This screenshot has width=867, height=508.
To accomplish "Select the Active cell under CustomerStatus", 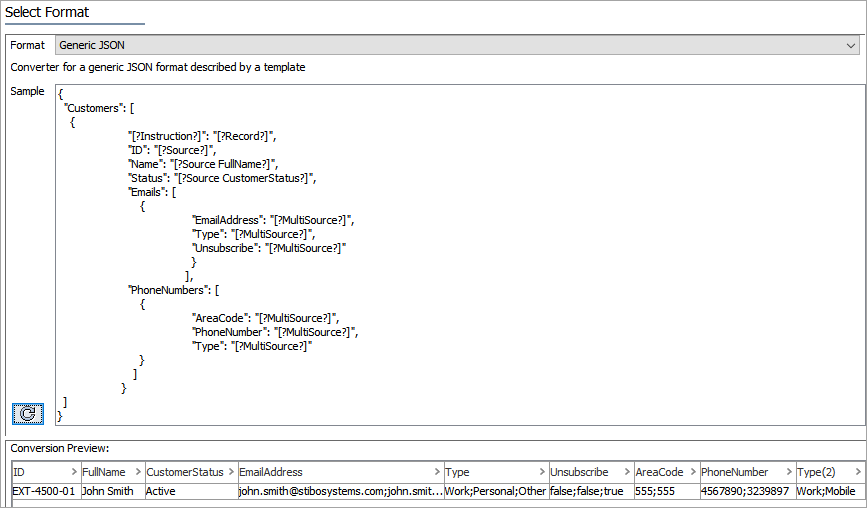I will tap(188, 491).
